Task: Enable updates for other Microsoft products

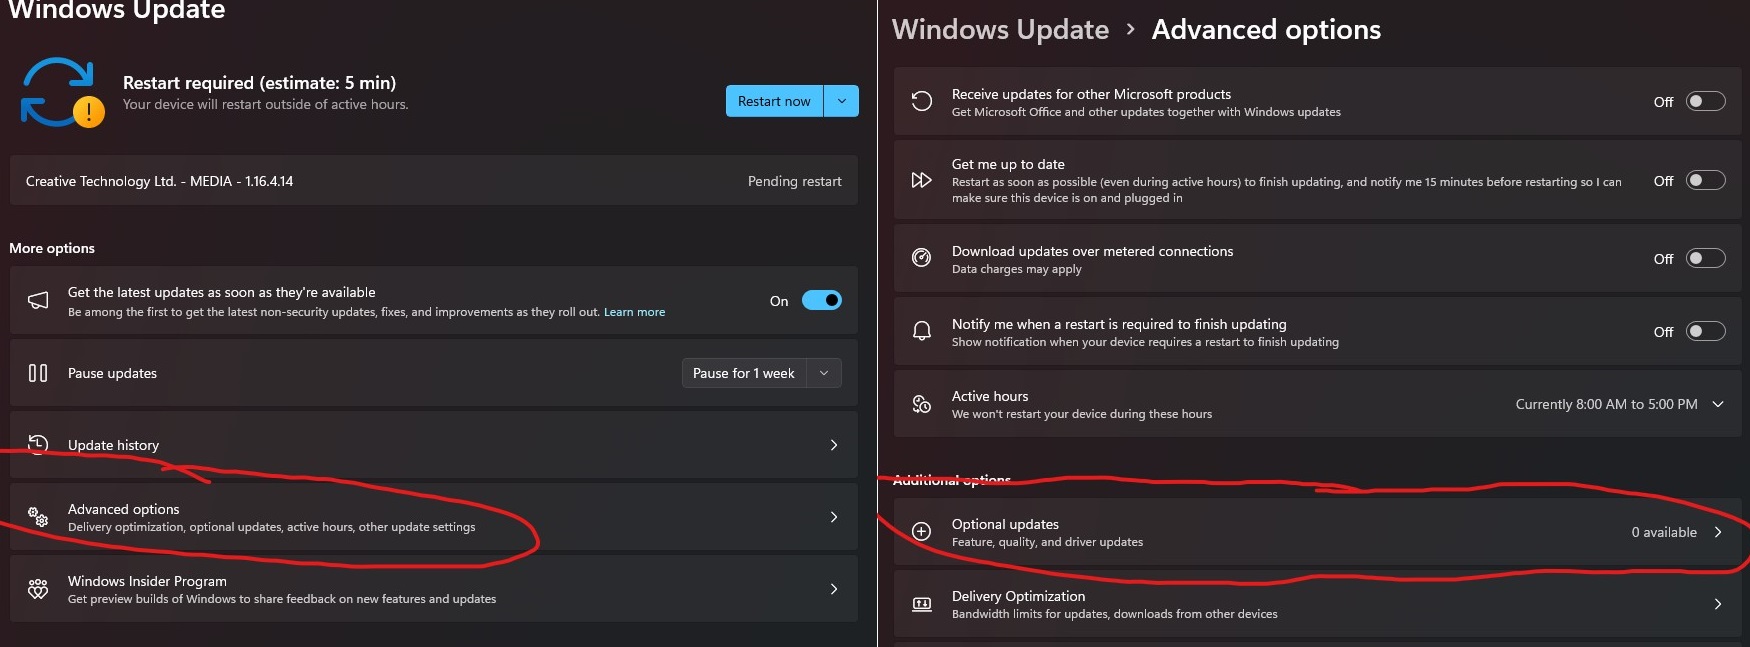Action: [1705, 101]
